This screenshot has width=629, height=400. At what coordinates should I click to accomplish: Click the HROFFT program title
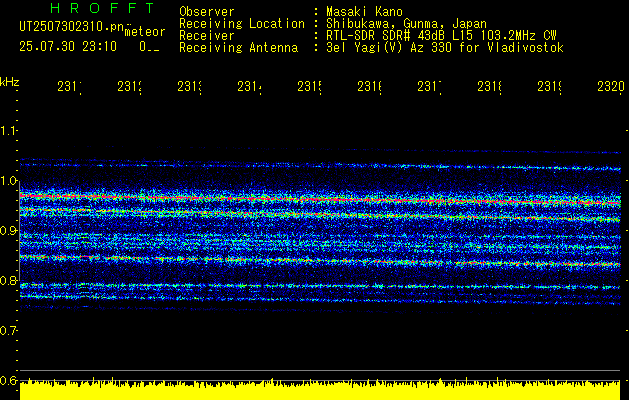[103, 8]
